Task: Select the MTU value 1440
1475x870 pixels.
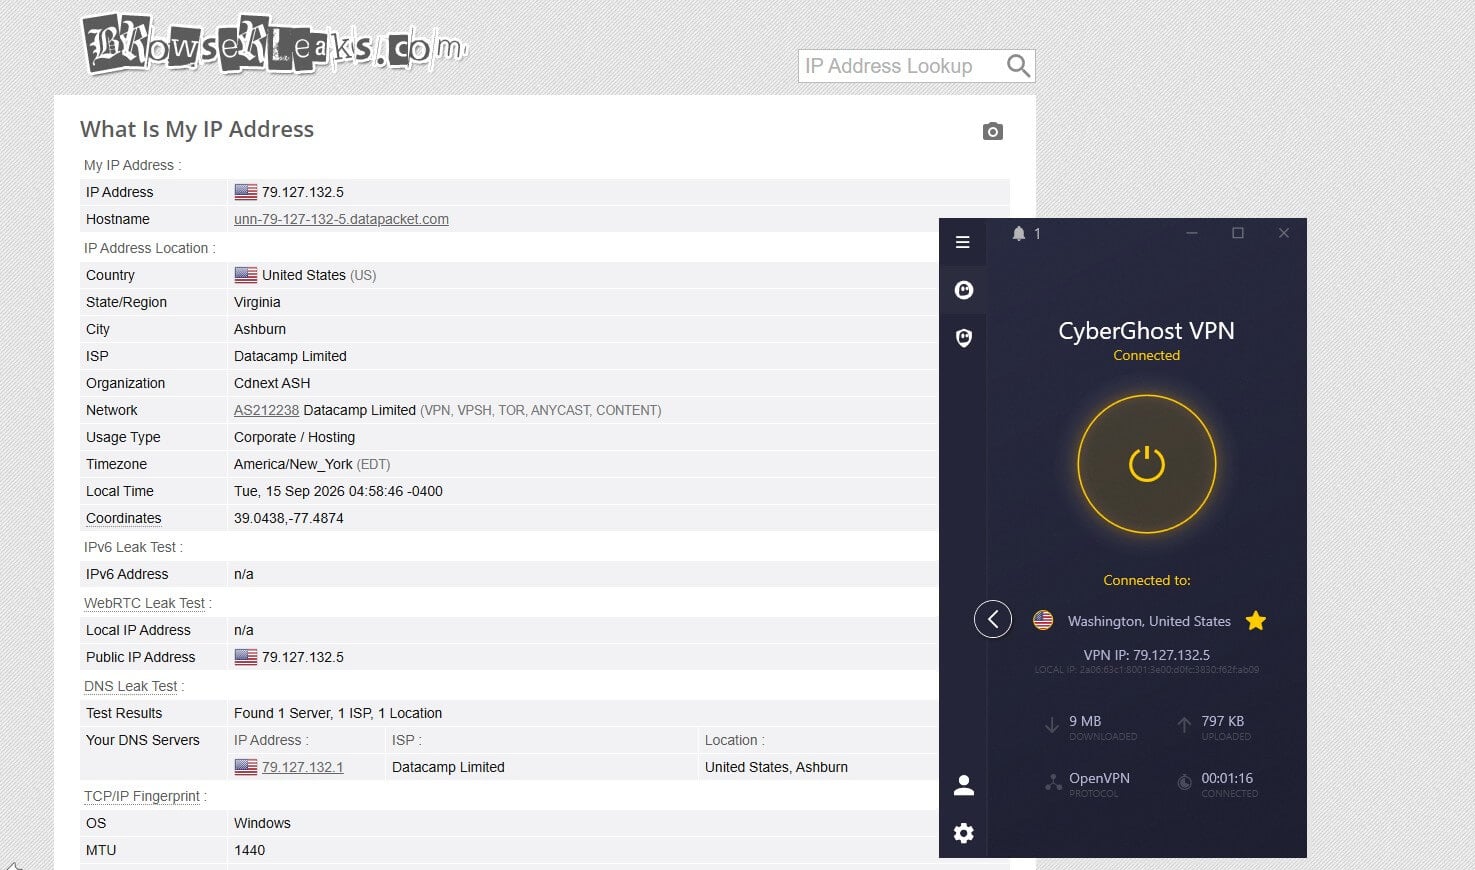Action: [x=249, y=850]
